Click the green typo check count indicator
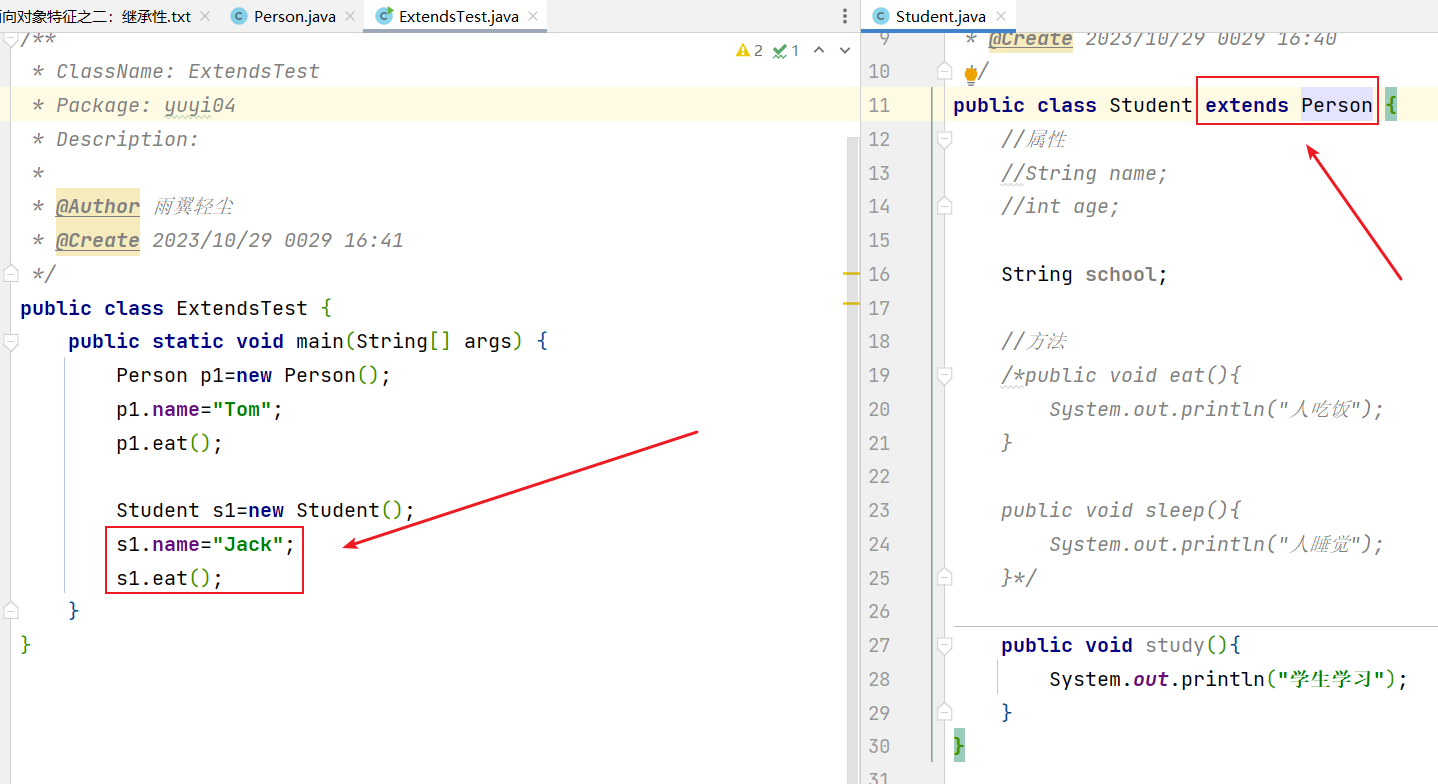Screen dimensions: 1438x784 click(x=786, y=50)
